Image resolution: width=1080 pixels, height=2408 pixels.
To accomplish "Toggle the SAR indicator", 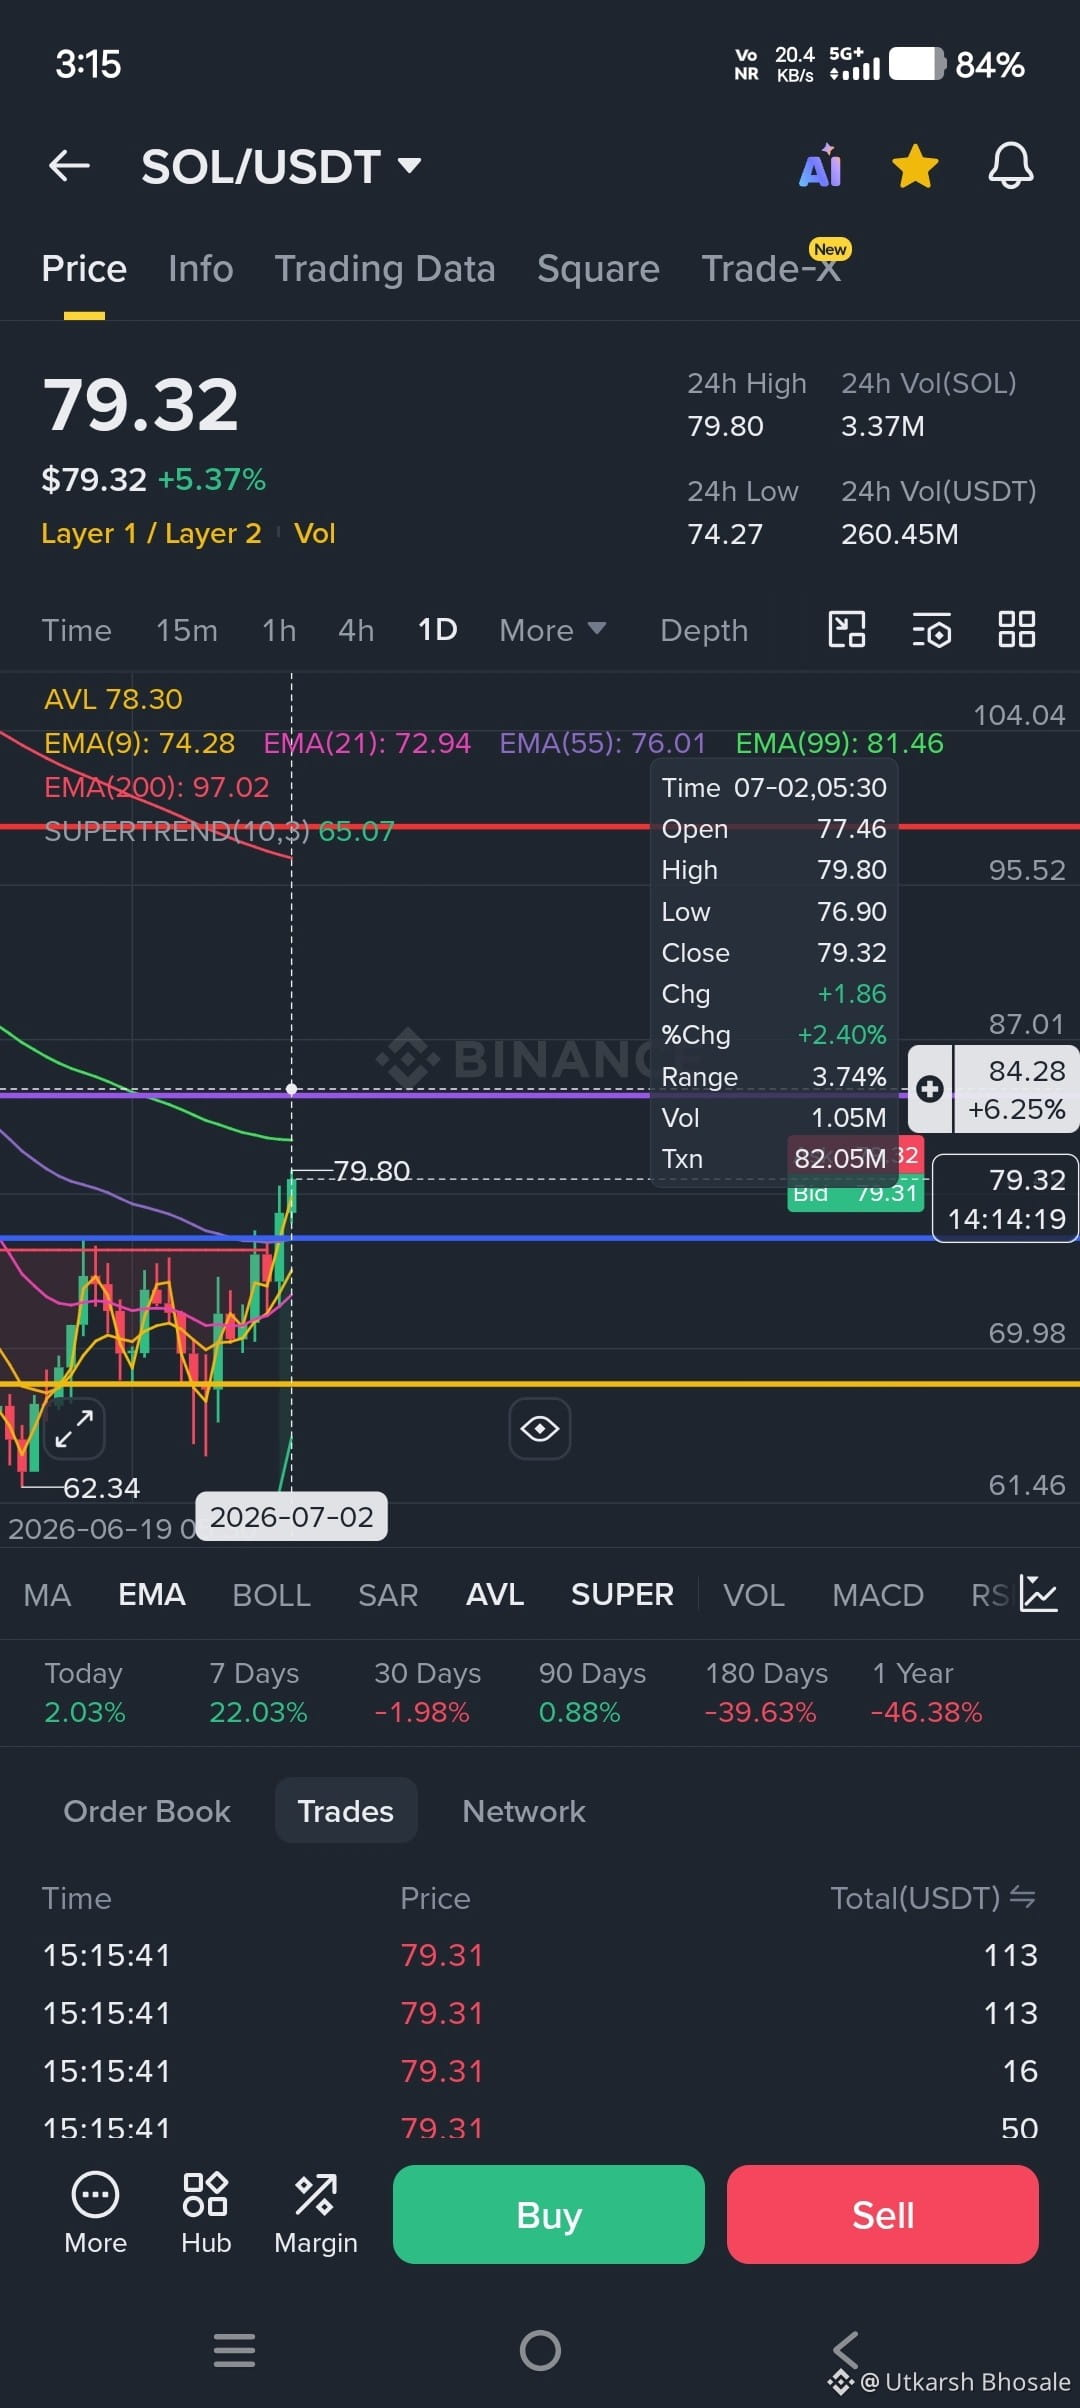I will [x=388, y=1595].
